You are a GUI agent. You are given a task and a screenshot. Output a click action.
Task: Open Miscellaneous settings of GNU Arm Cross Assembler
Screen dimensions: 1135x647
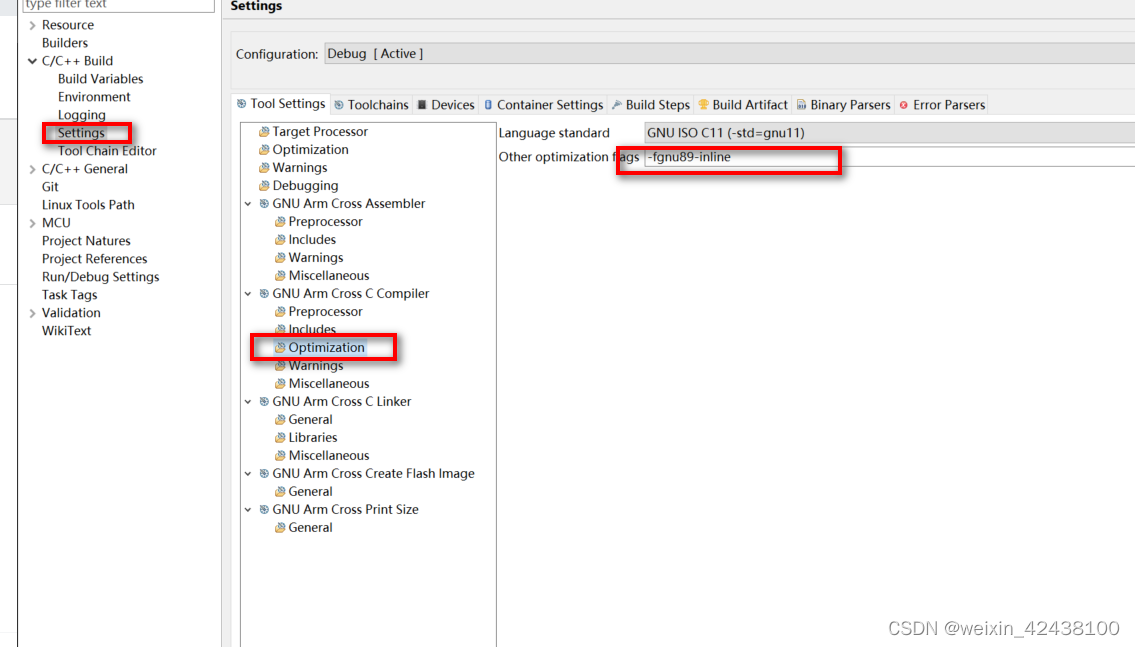[330, 275]
